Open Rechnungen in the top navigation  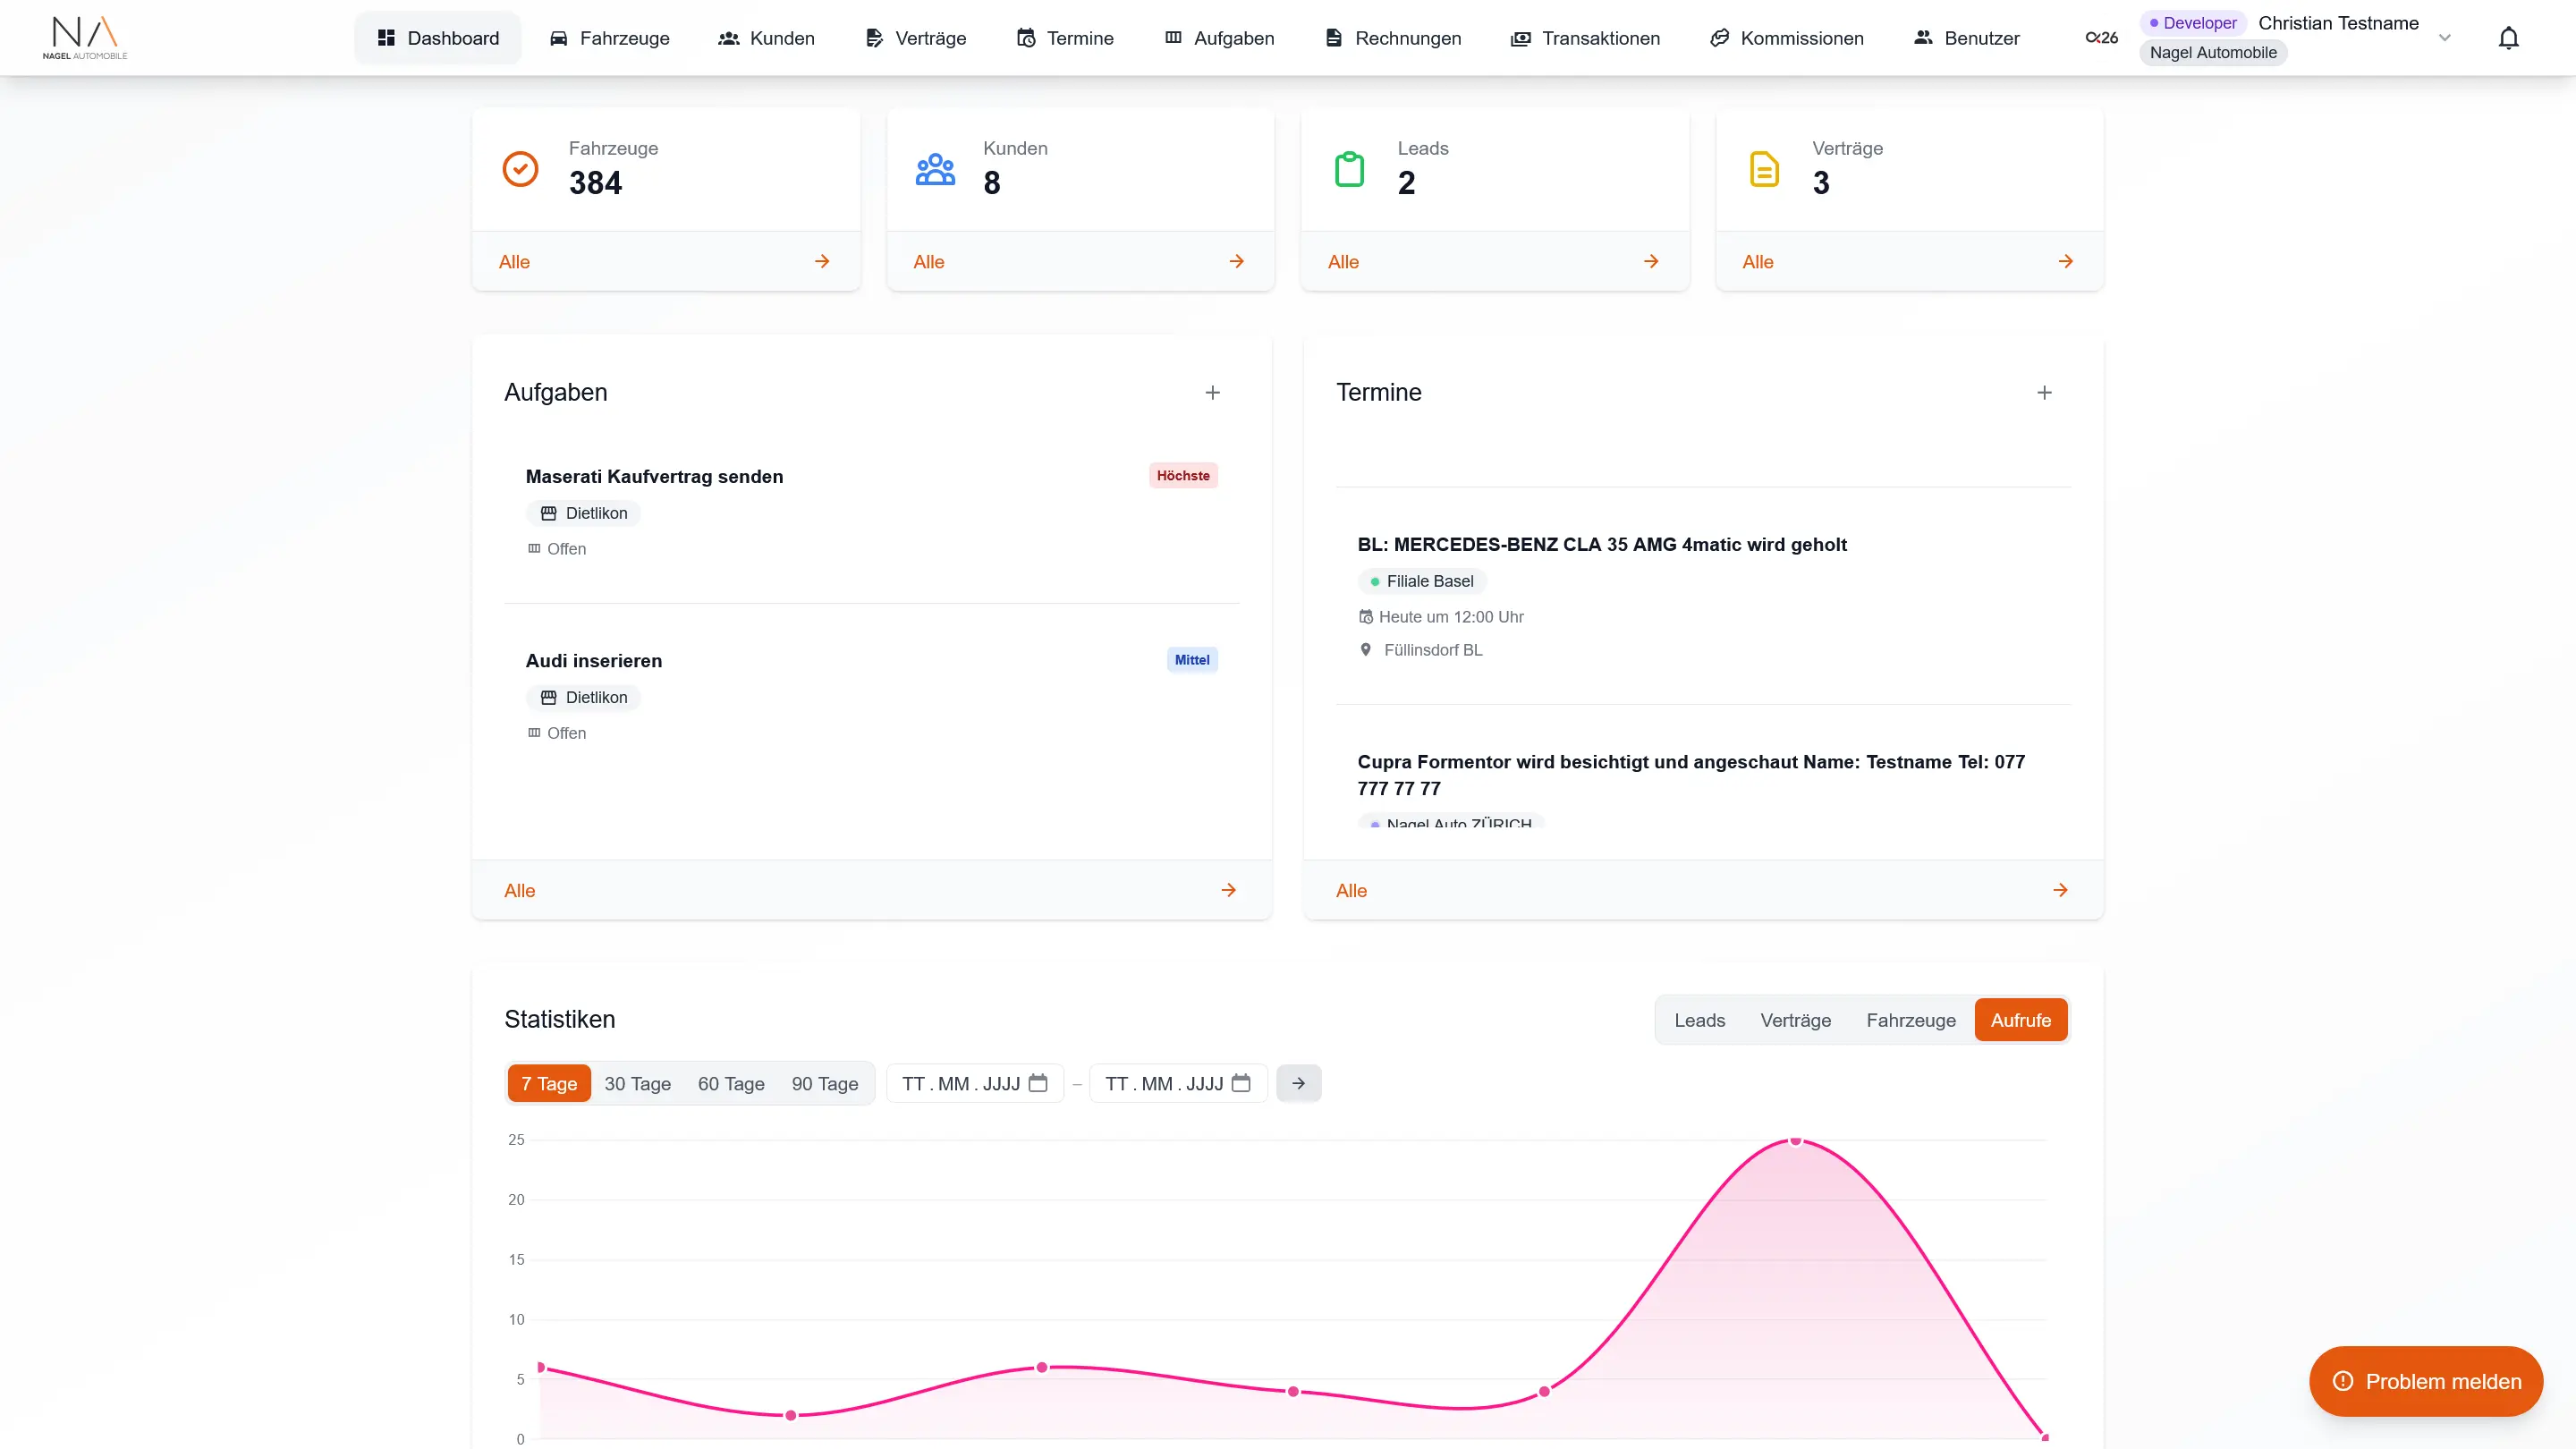point(1393,38)
